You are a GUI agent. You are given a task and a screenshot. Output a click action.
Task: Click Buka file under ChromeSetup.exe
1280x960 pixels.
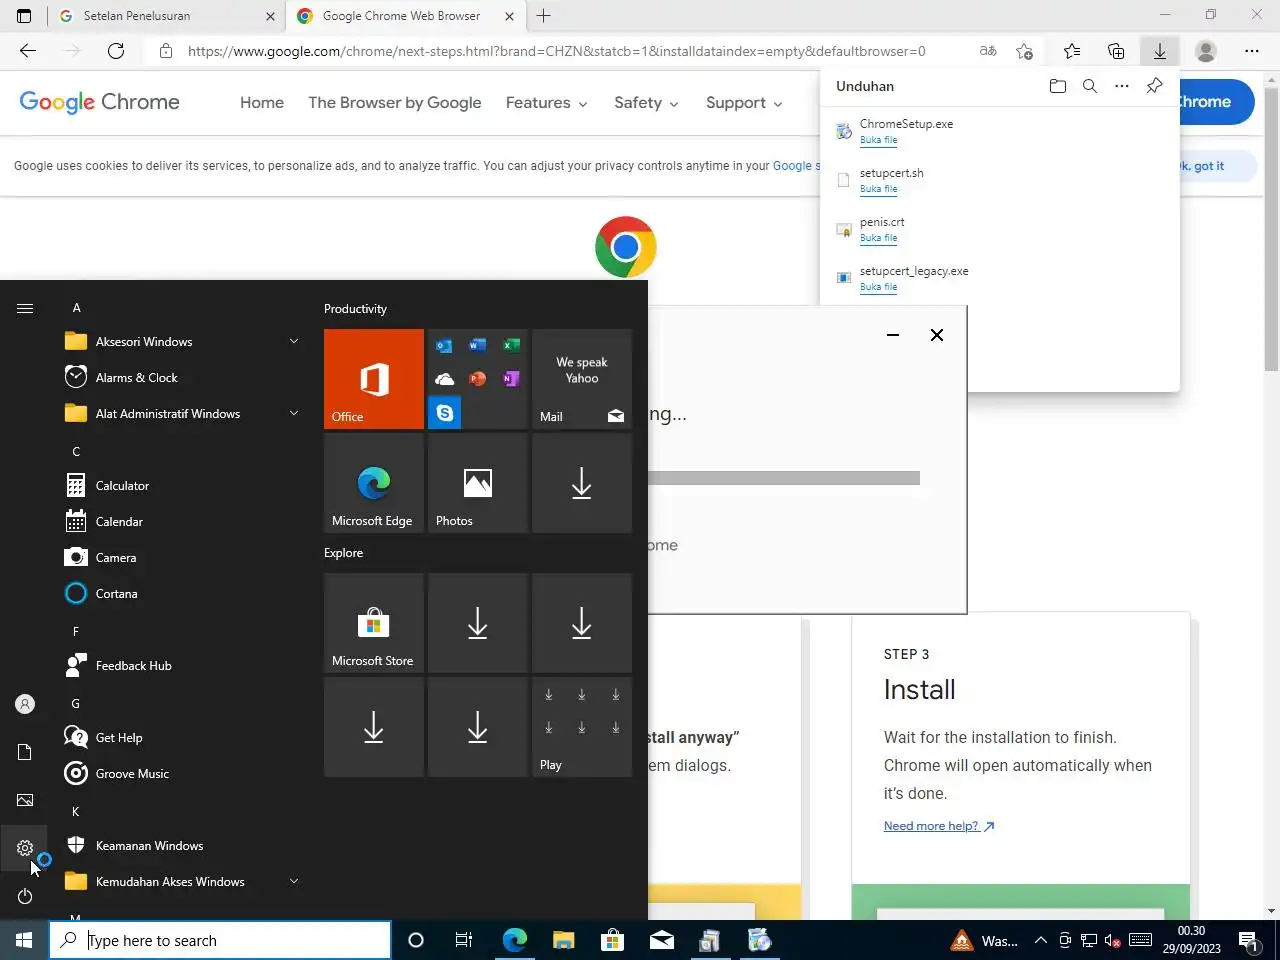tap(878, 140)
